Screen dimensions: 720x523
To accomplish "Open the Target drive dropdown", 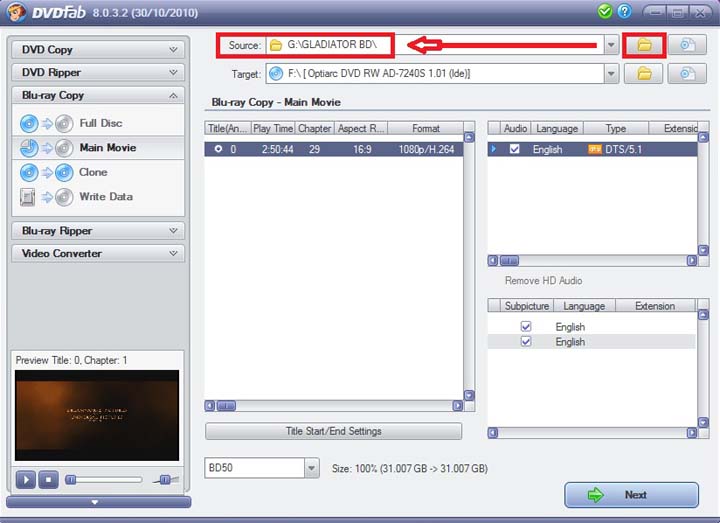I will (x=611, y=73).
